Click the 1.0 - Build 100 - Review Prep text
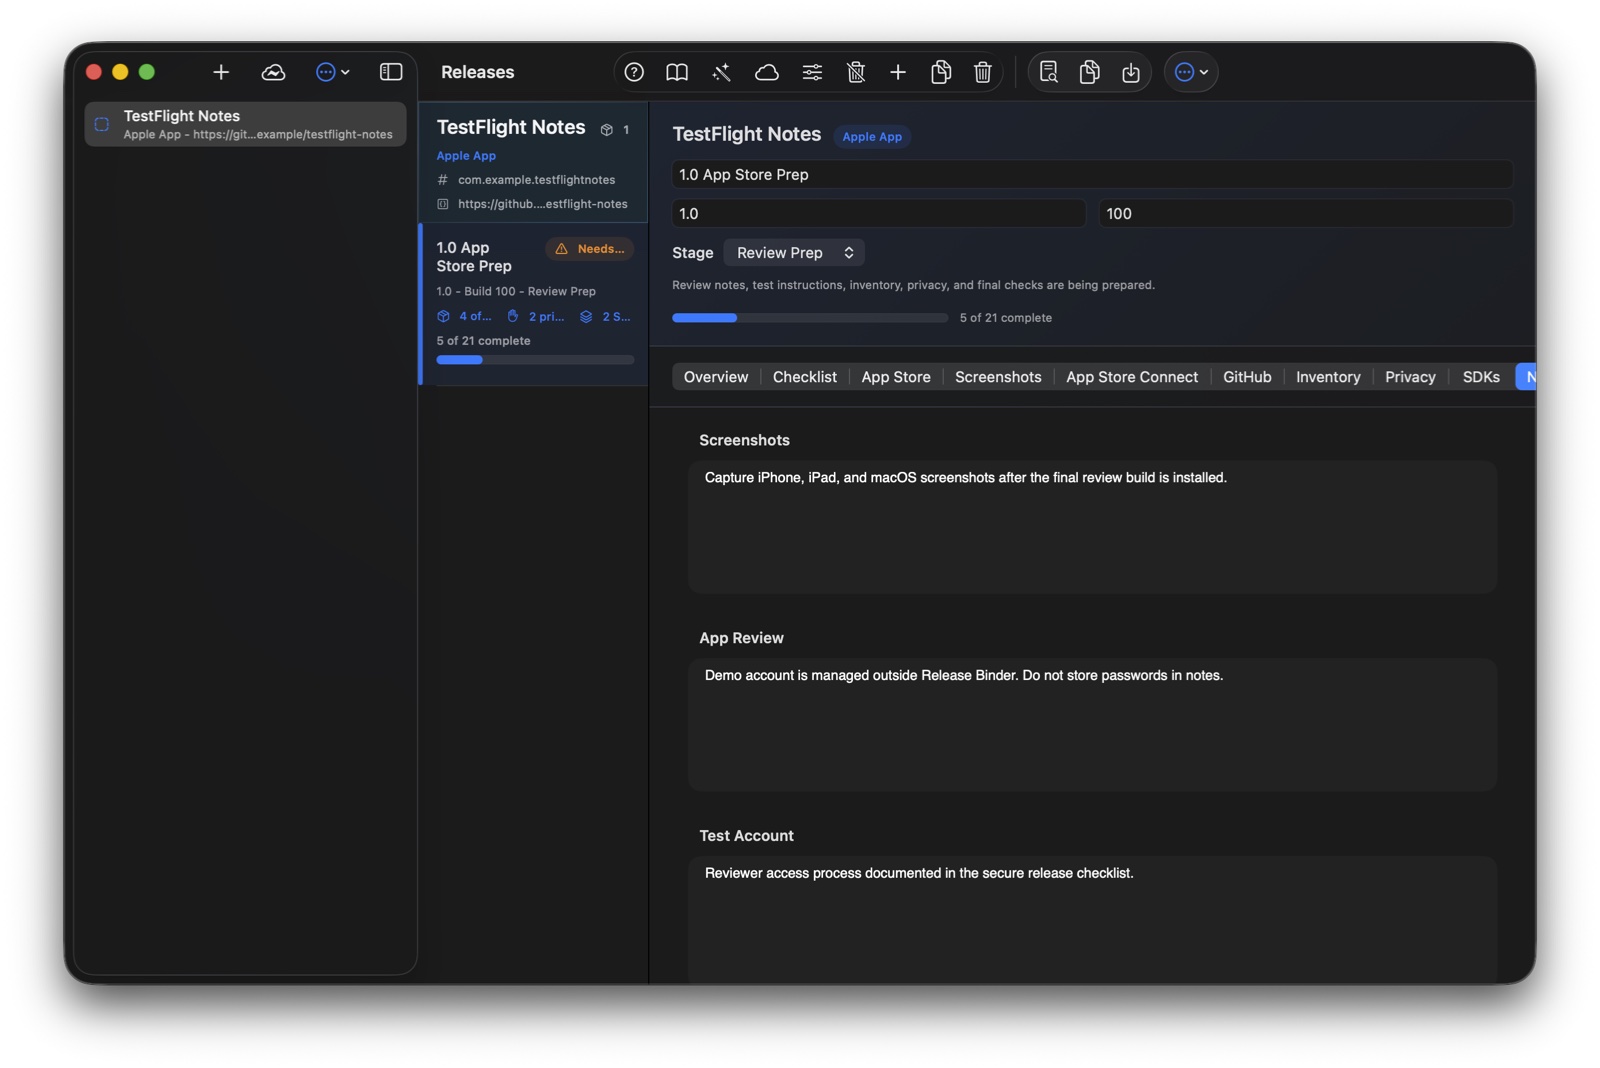The width and height of the screenshot is (1600, 1068). tap(516, 291)
